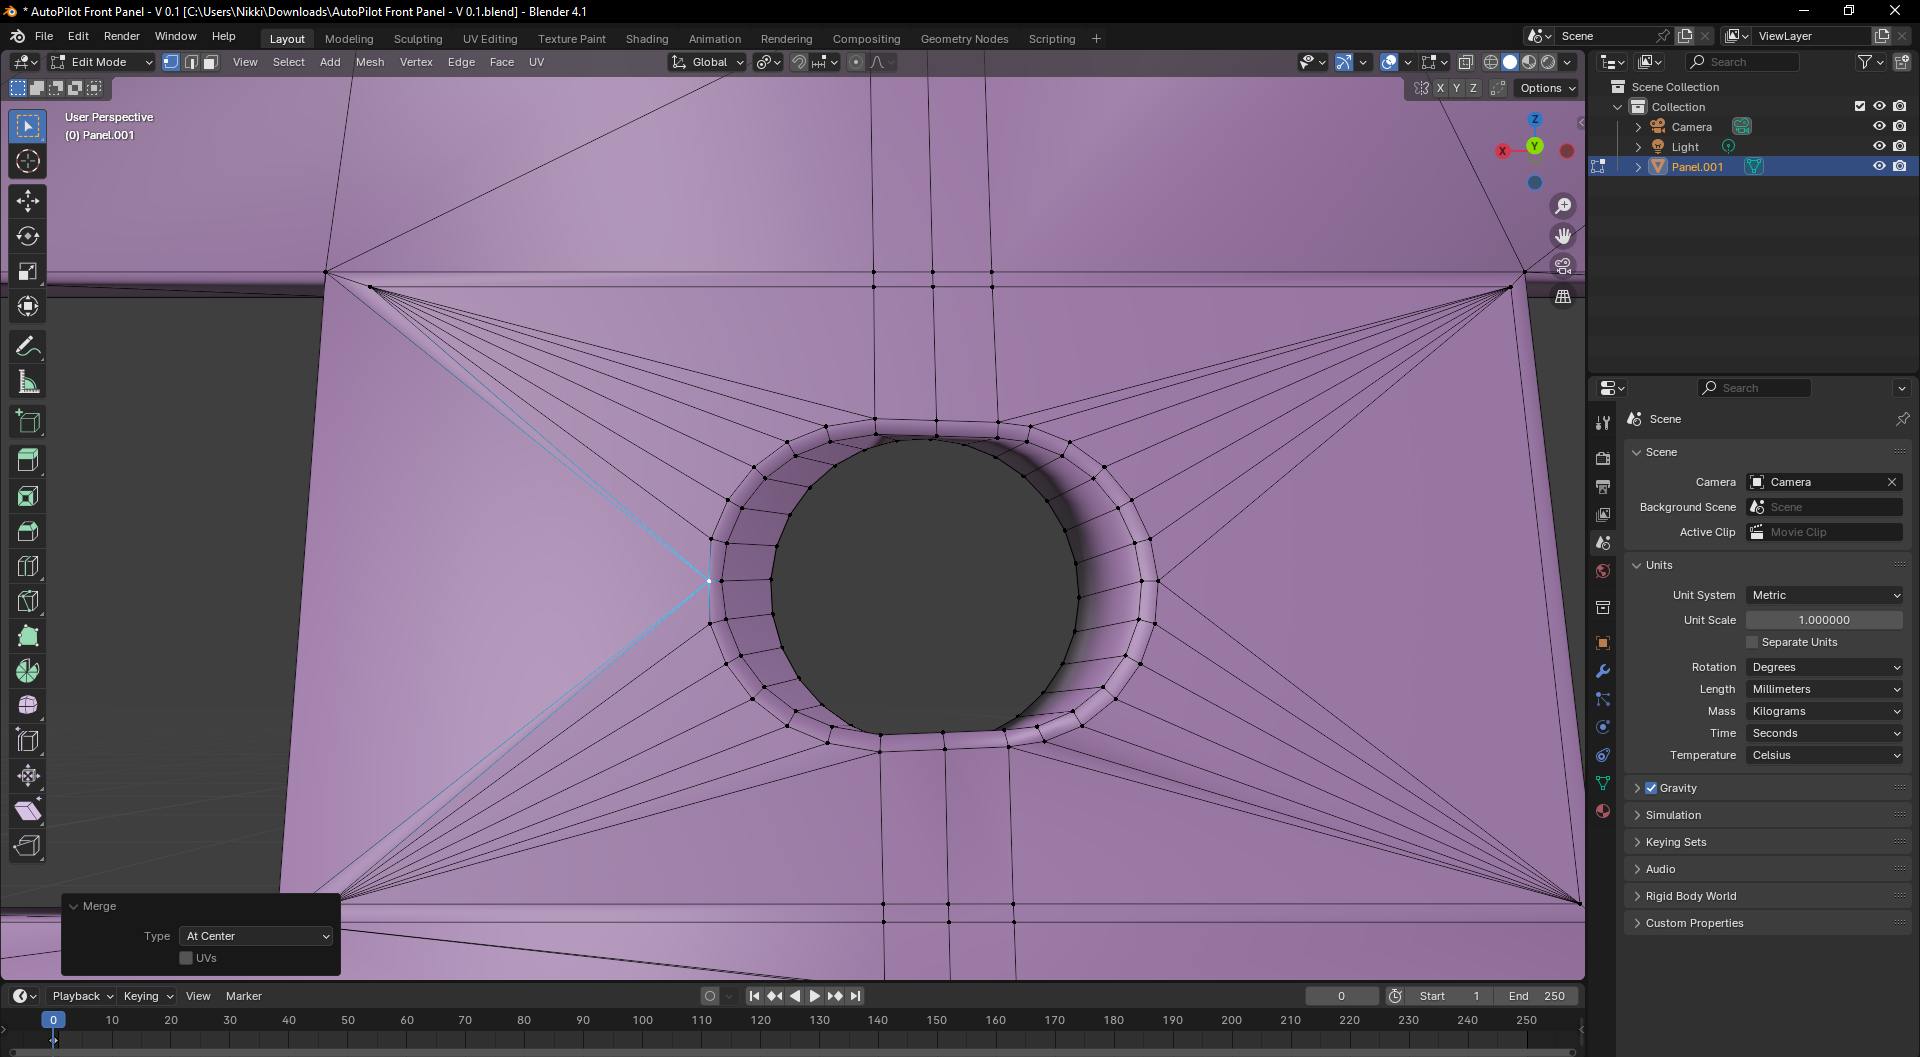Open the Render menu
Viewport: 1920px width, 1057px height.
pyautogui.click(x=122, y=36)
